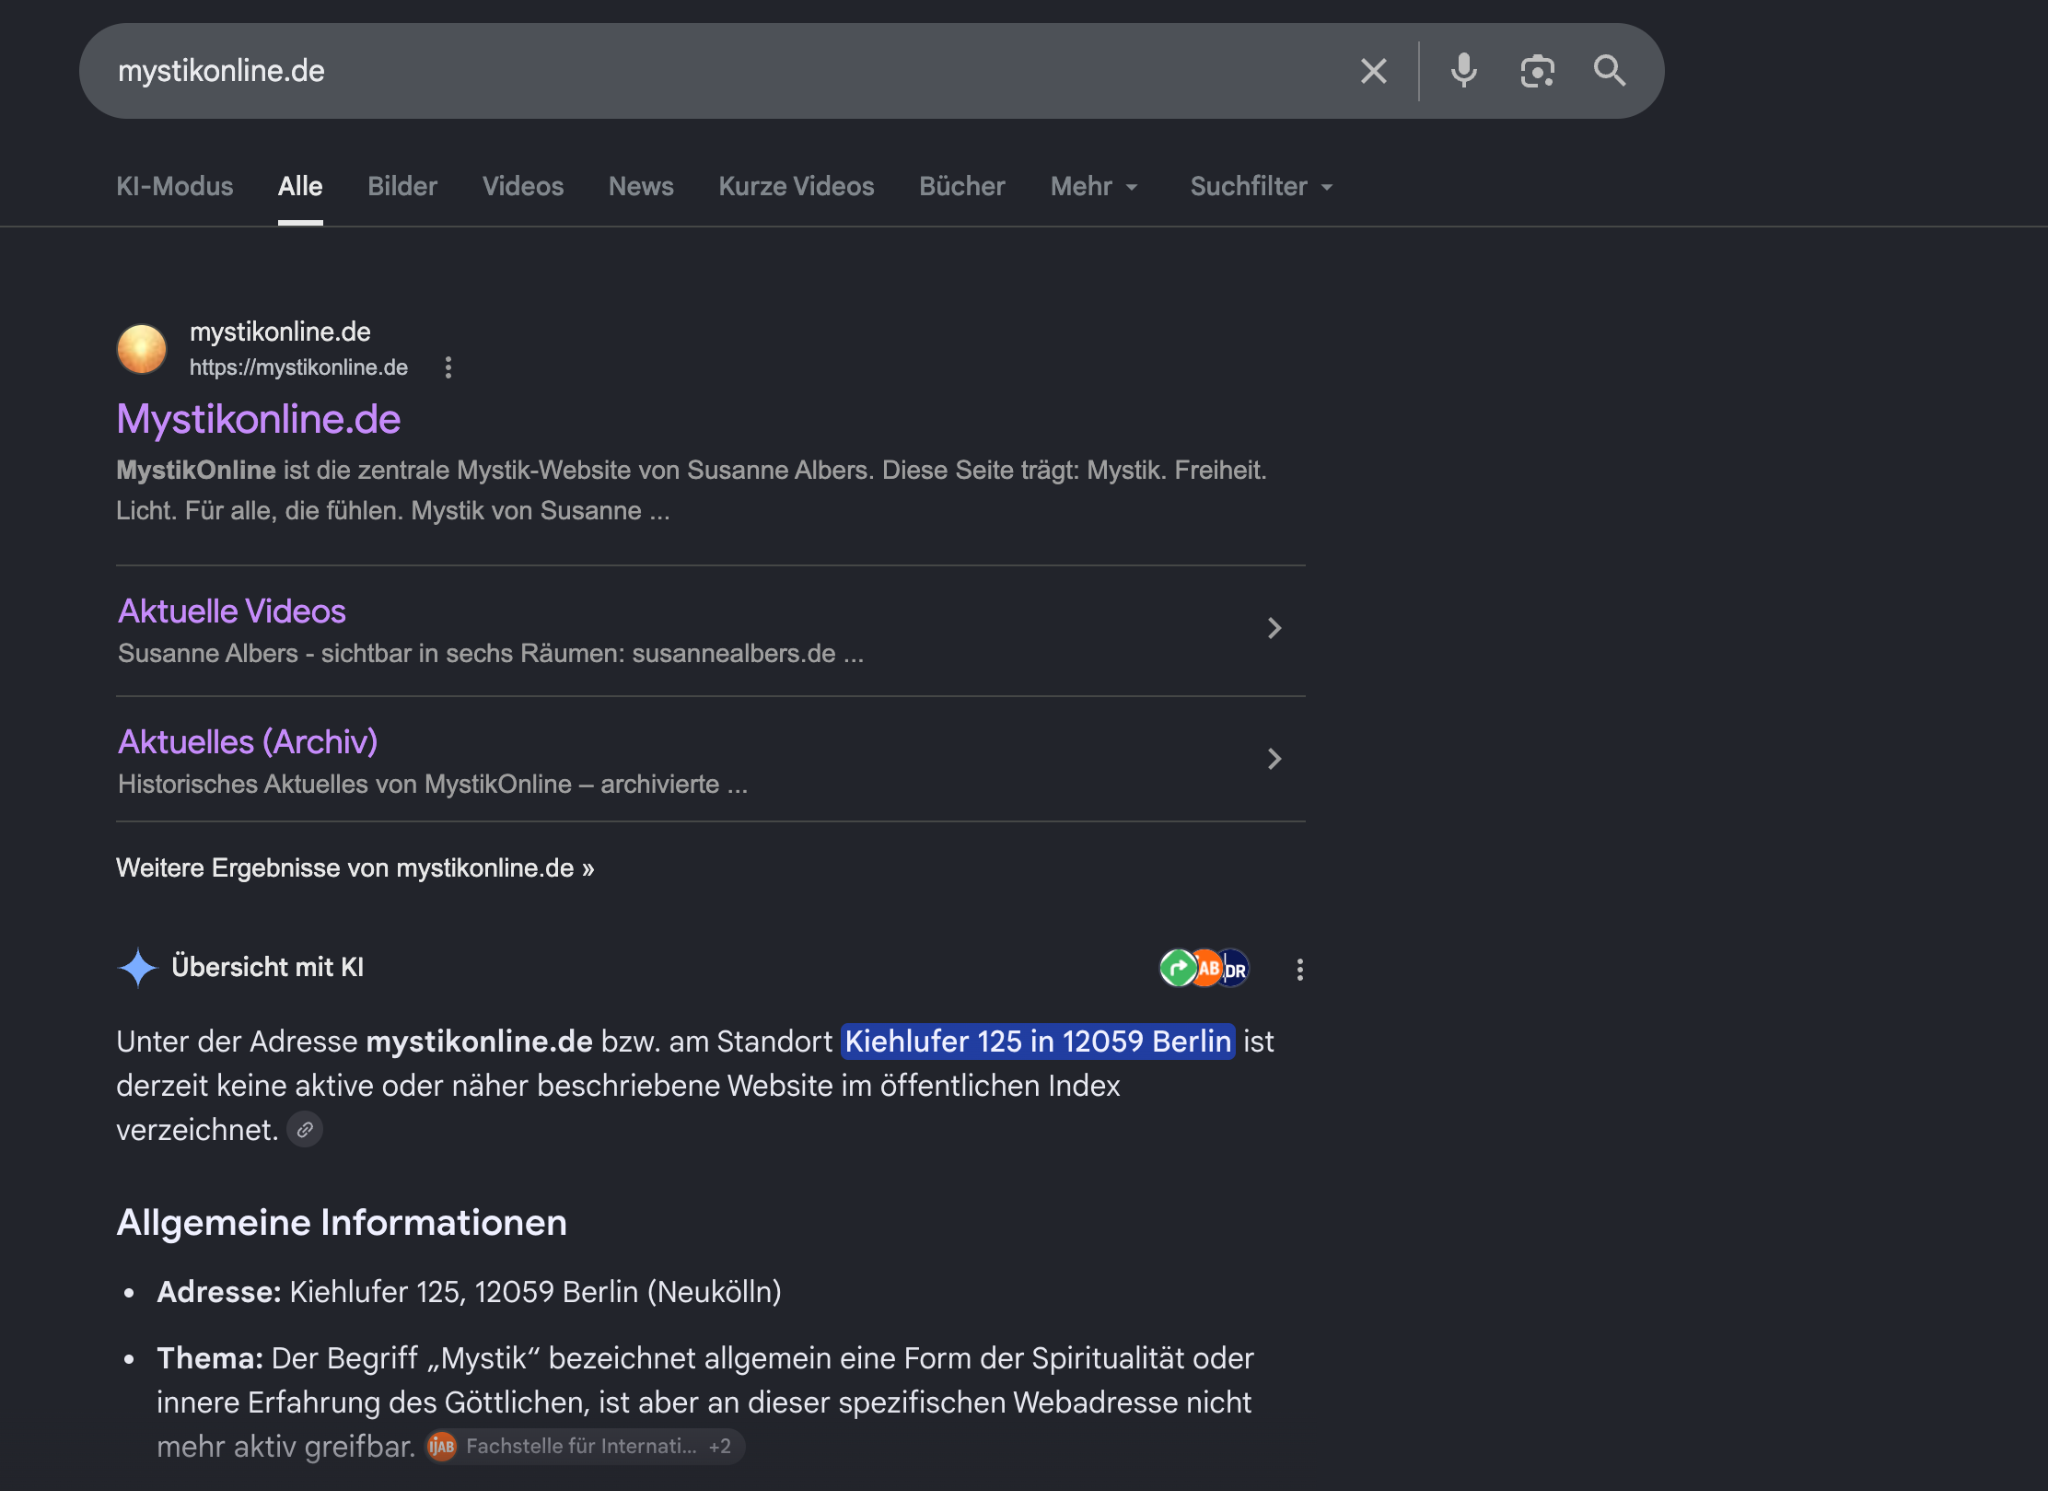Open the three-dot menu next to https://mystikonline.de
The width and height of the screenshot is (2048, 1491).
click(x=448, y=367)
